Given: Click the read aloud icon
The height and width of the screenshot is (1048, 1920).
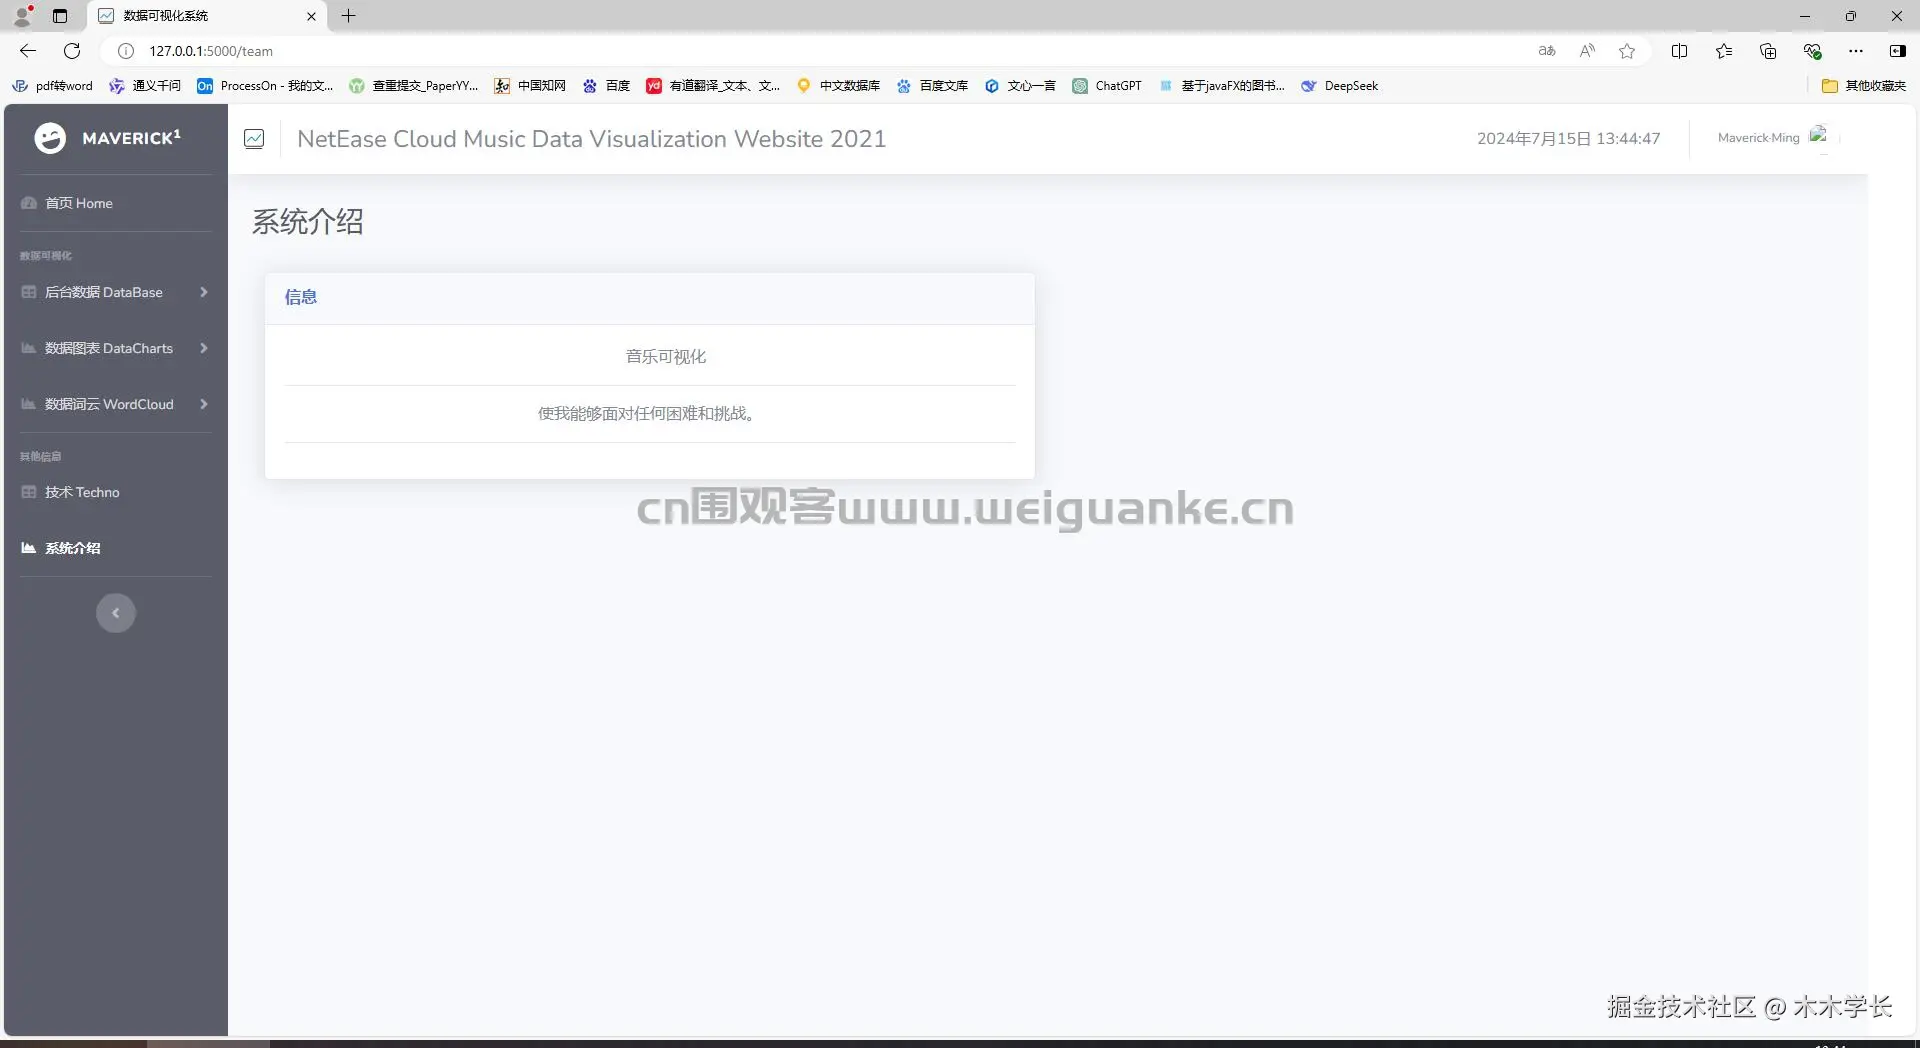Looking at the screenshot, I should click(1587, 51).
